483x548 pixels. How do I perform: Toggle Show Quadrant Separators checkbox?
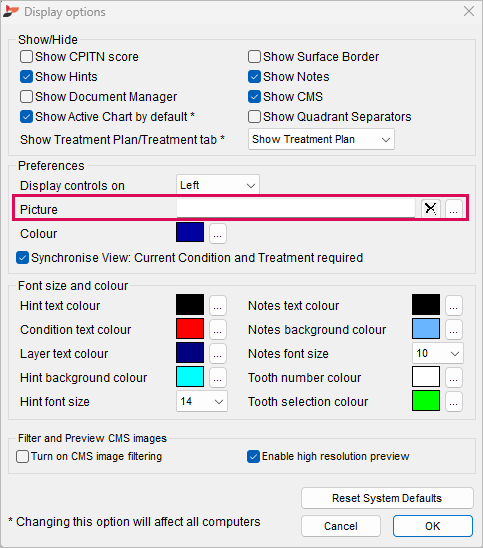click(x=254, y=117)
